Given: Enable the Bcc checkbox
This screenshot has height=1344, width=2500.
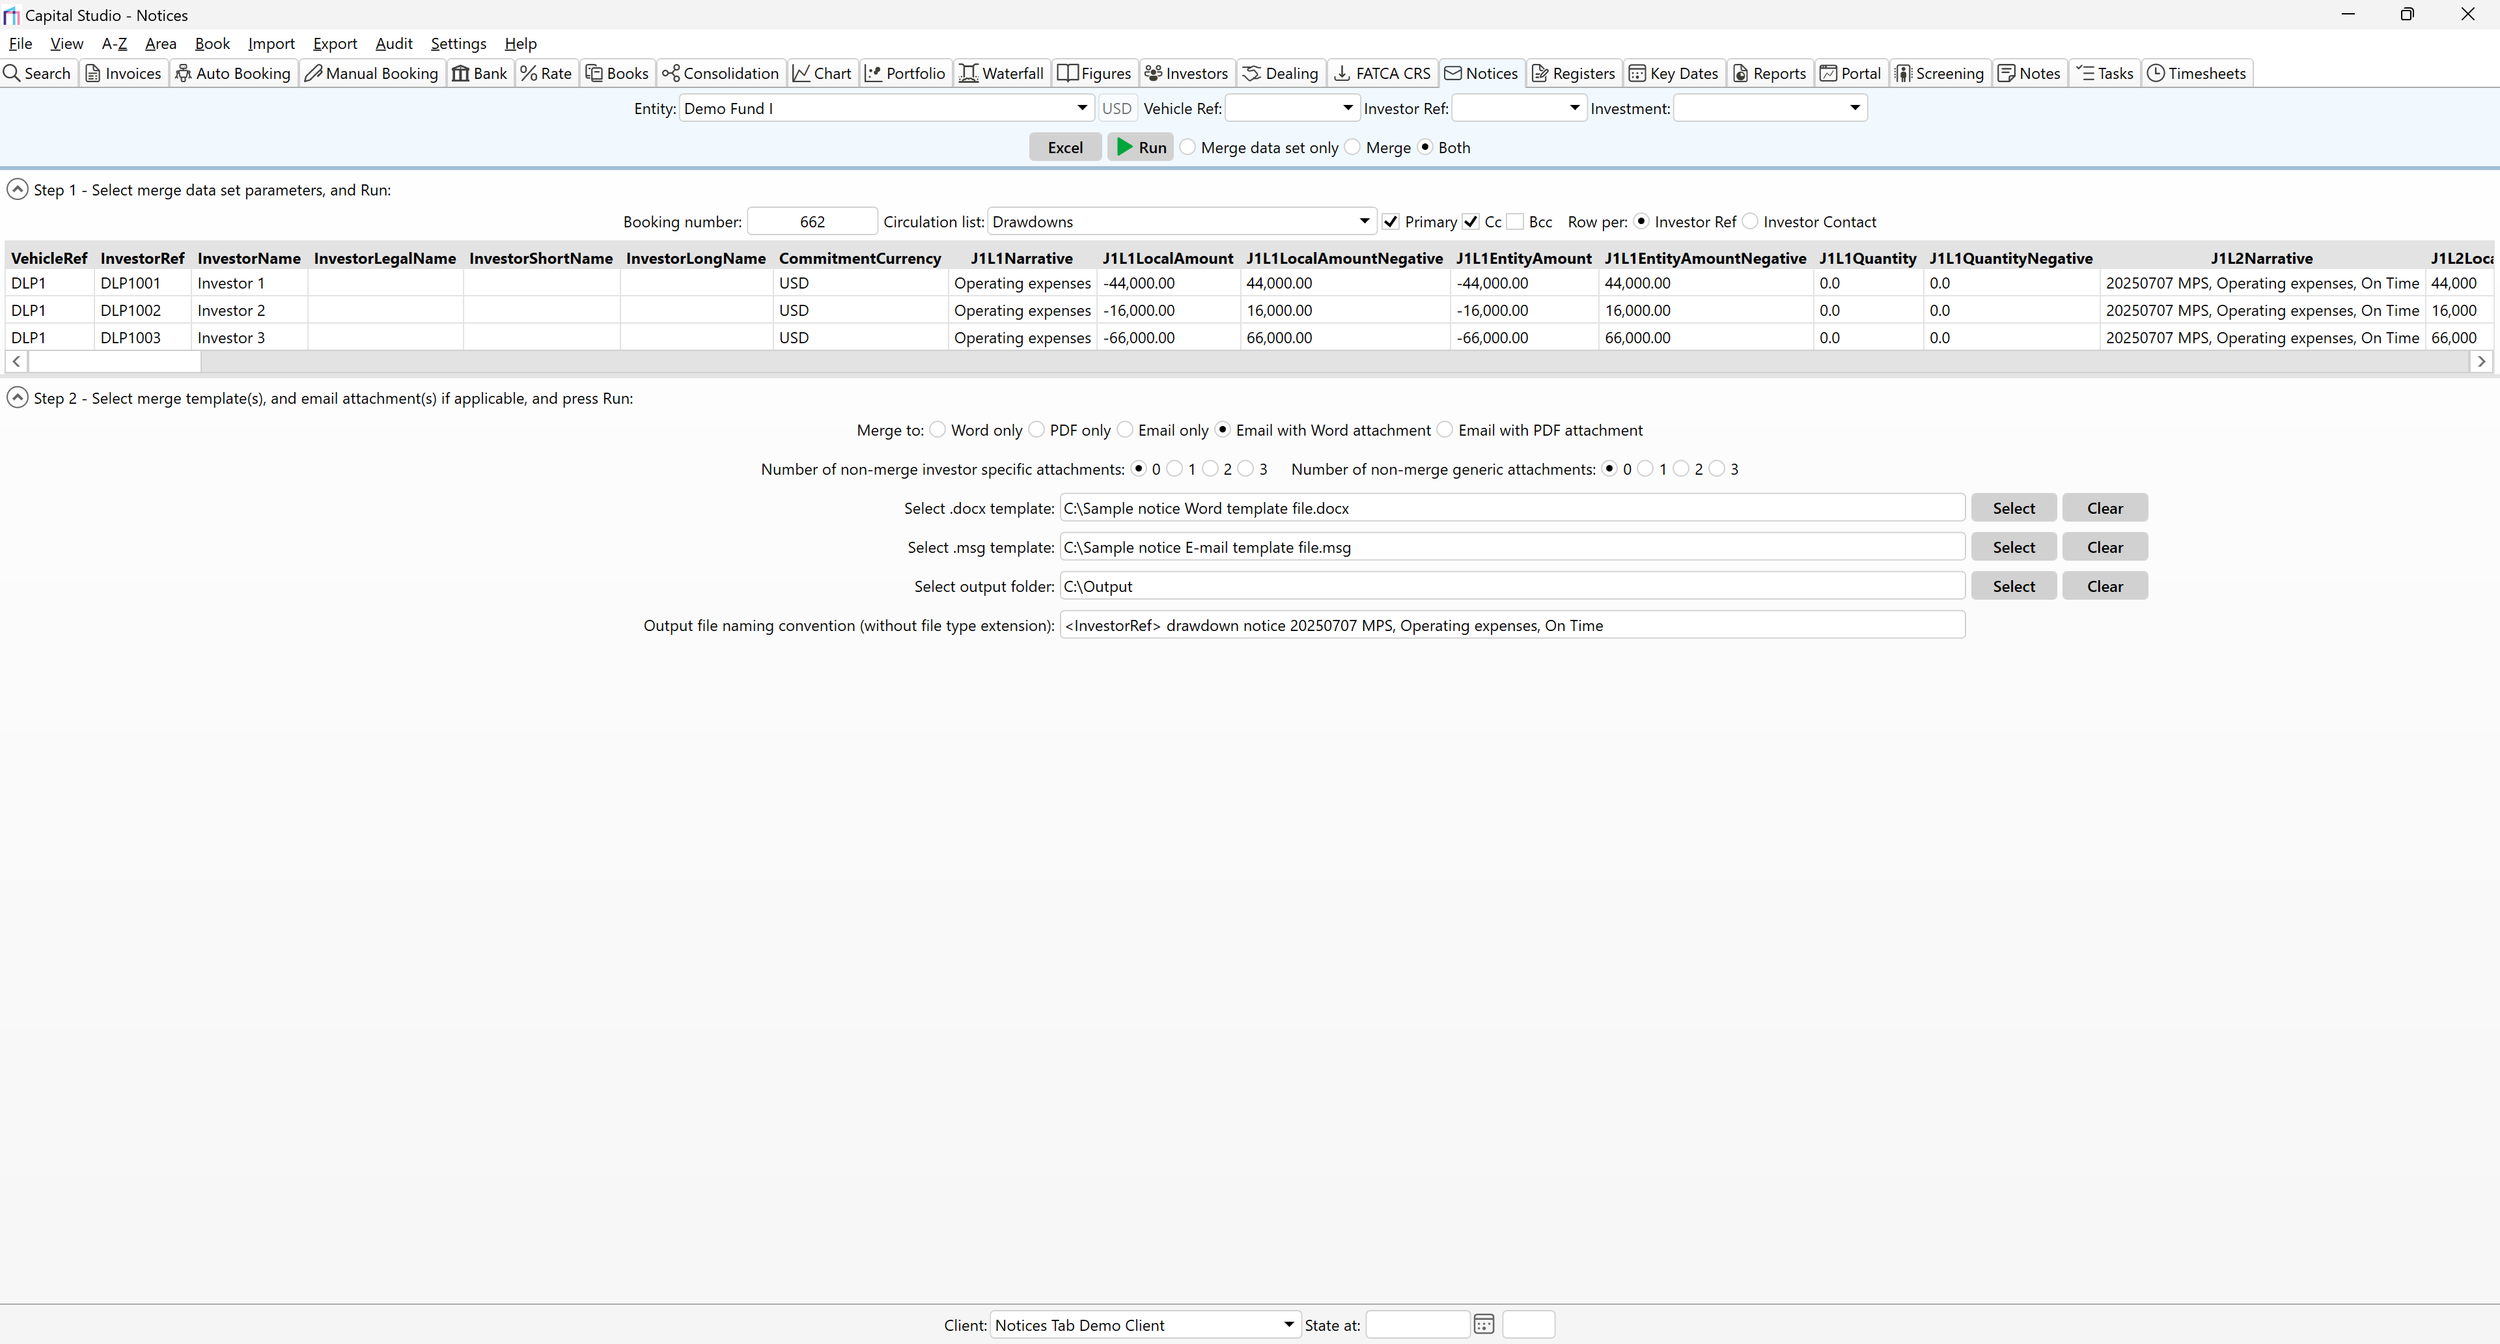Looking at the screenshot, I should [1516, 221].
